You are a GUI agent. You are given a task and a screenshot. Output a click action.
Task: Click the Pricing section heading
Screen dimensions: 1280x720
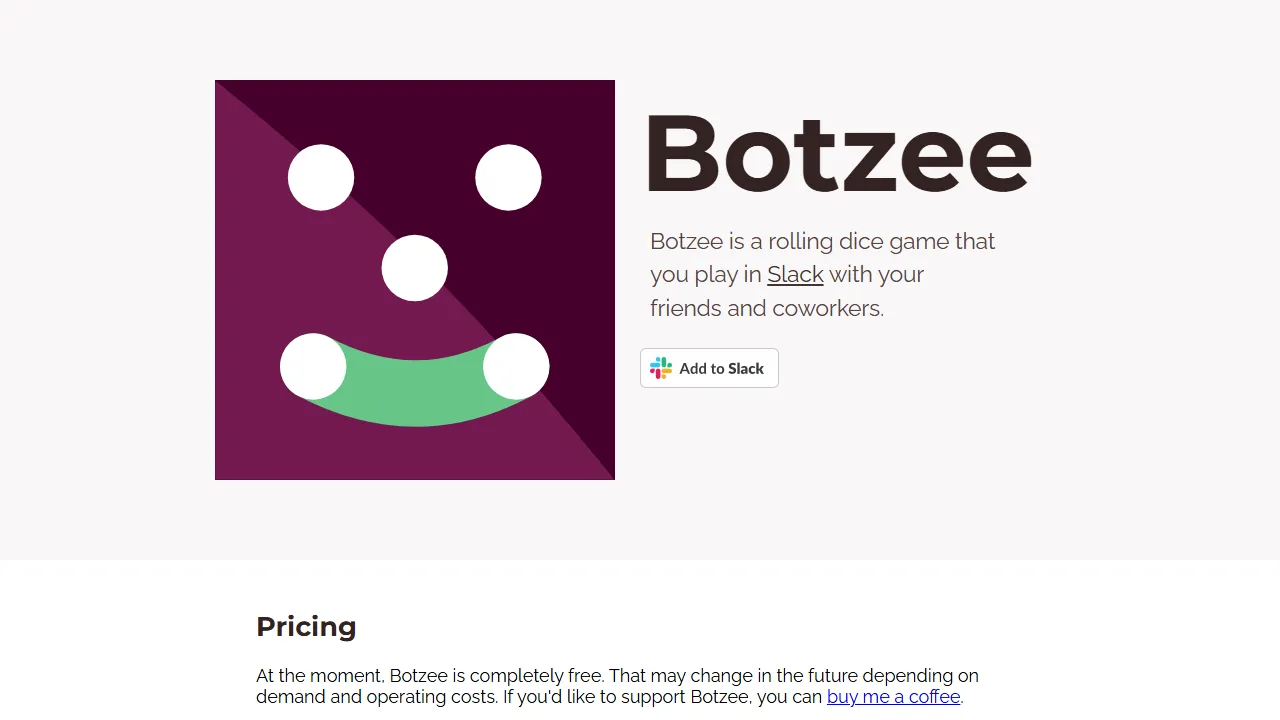pos(306,627)
